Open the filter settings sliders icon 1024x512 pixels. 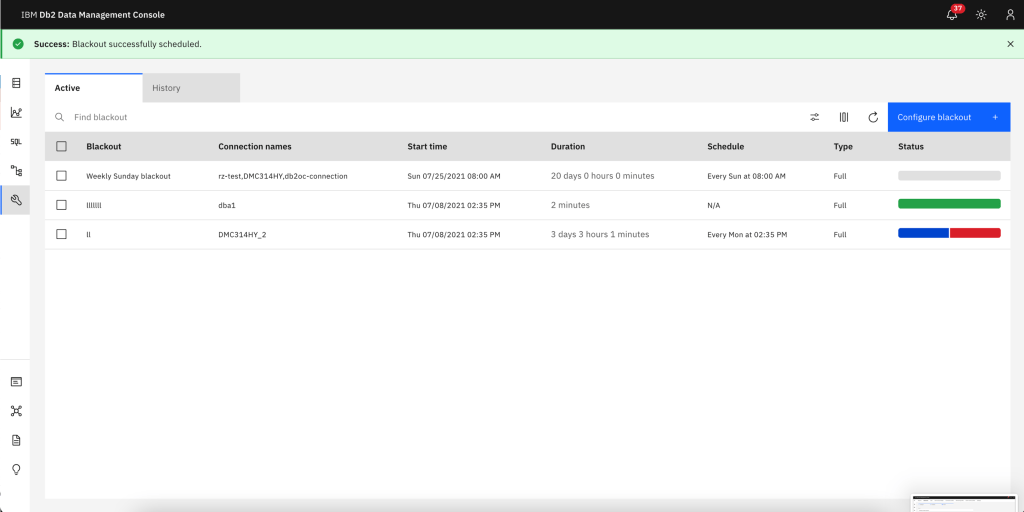pyautogui.click(x=815, y=117)
